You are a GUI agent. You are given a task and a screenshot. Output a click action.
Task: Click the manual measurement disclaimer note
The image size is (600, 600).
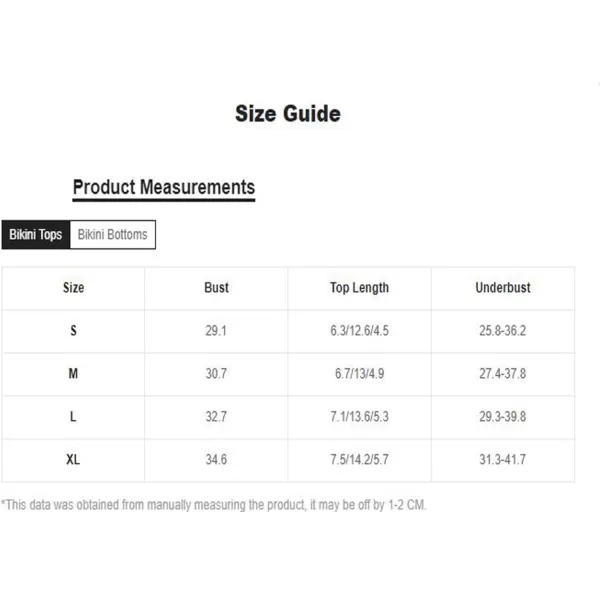click(214, 505)
